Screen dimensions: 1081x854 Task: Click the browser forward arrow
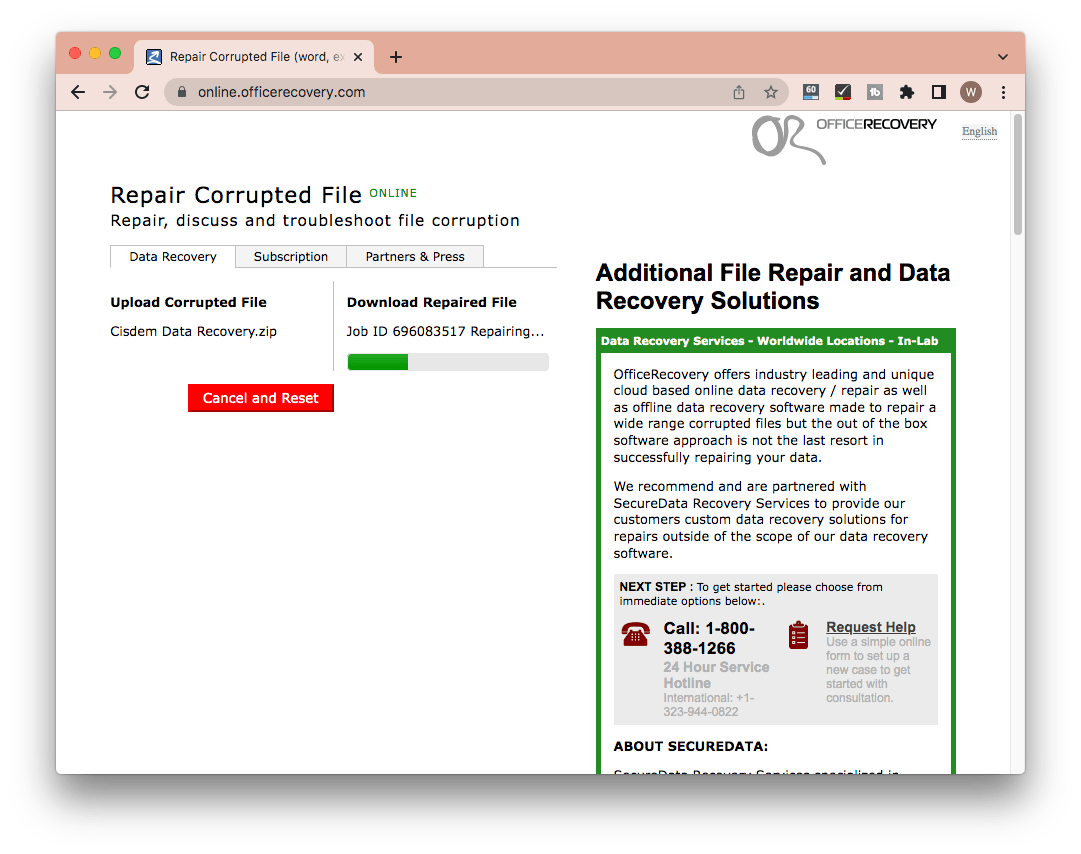(110, 92)
